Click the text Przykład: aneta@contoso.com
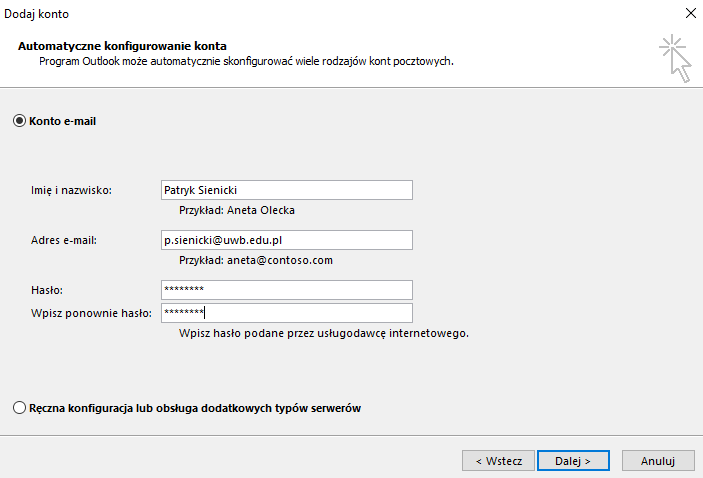 pyautogui.click(x=256, y=261)
